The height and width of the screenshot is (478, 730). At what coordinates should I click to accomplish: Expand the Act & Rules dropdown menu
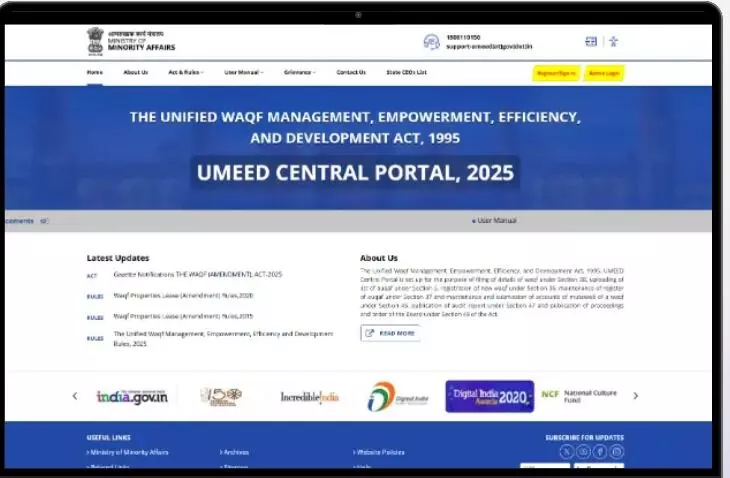(x=185, y=73)
